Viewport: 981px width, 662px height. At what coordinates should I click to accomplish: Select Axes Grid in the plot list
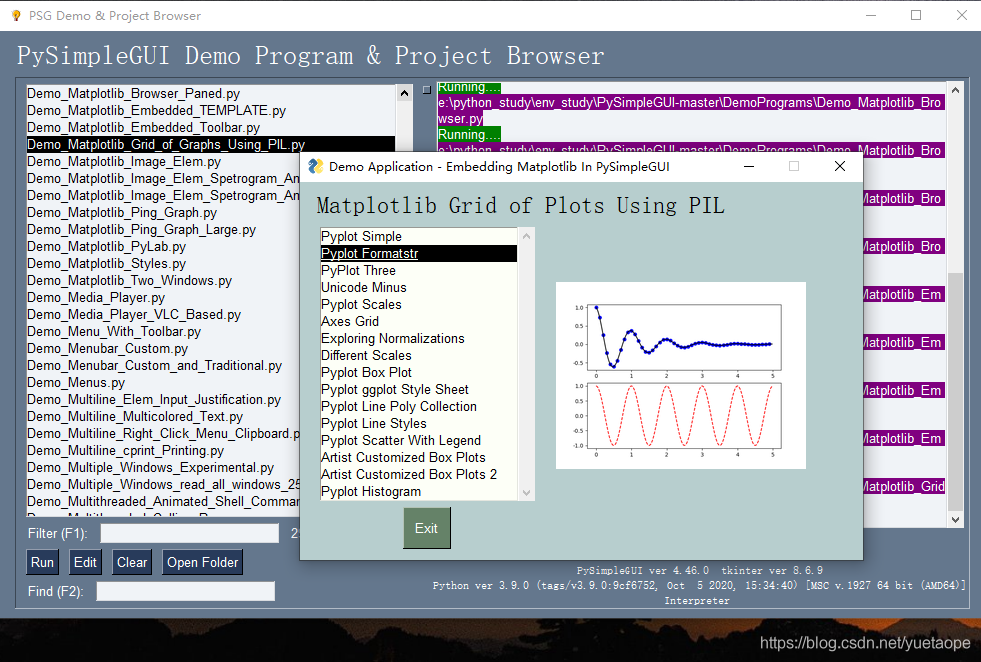419,321
